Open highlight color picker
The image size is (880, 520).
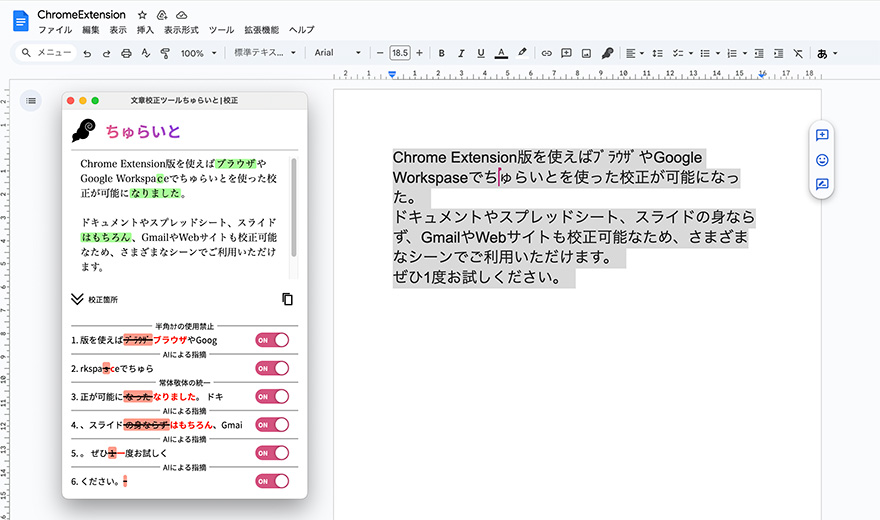(x=522, y=53)
